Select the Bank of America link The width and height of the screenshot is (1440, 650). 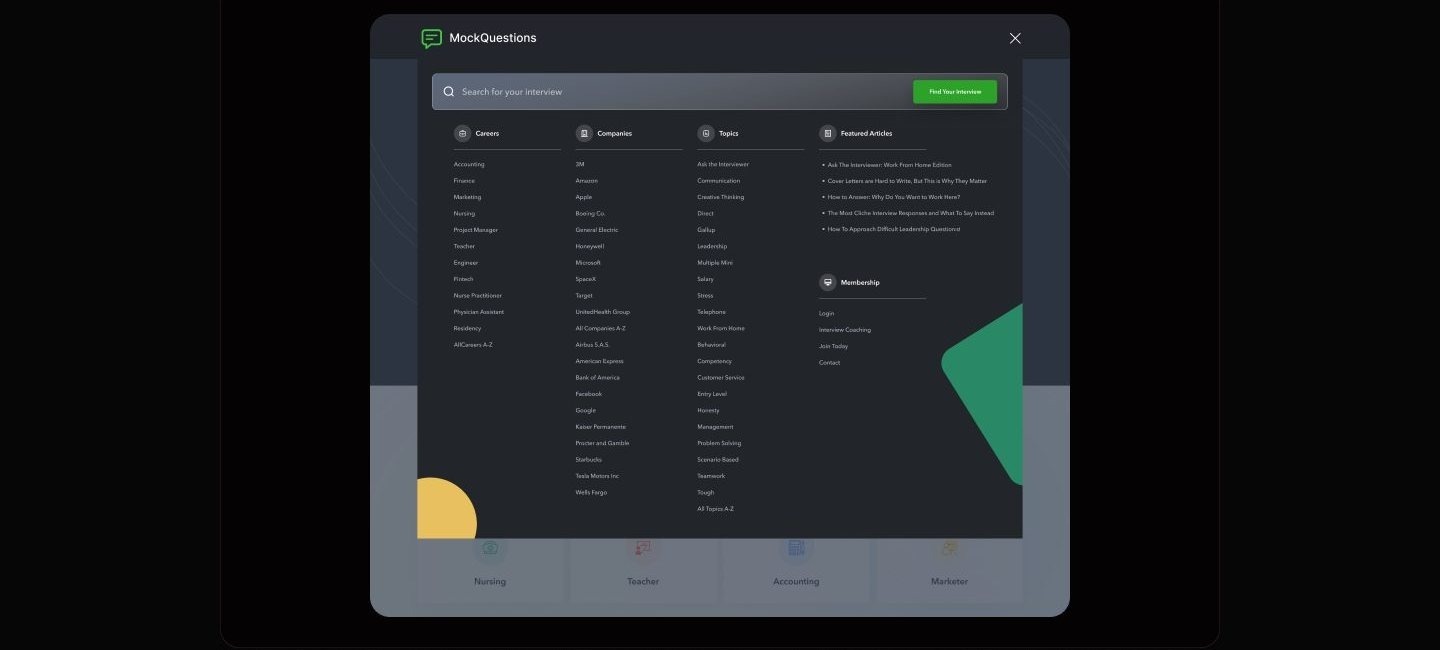[x=597, y=378]
